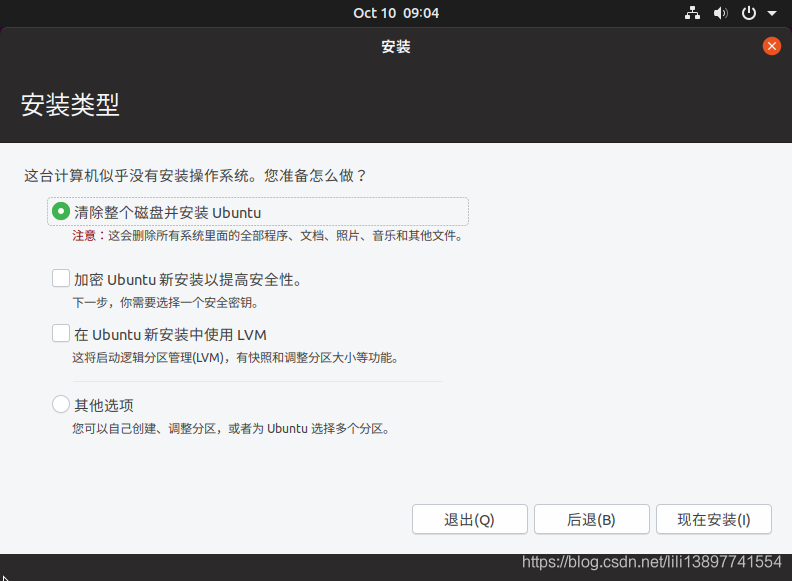
Task: Click the text 您可以自己创建、调整分区
Action: (232, 429)
